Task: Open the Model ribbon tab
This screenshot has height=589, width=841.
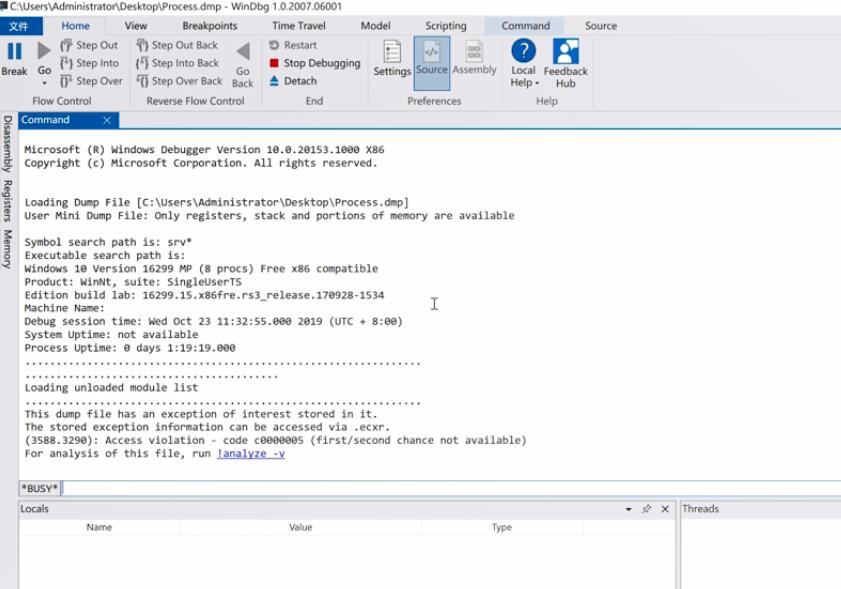Action: point(375,26)
